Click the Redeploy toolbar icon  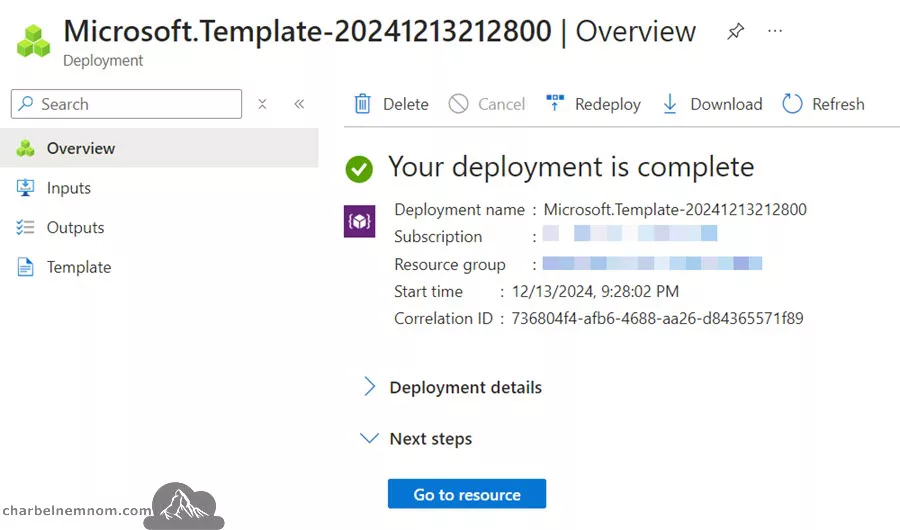pos(555,103)
